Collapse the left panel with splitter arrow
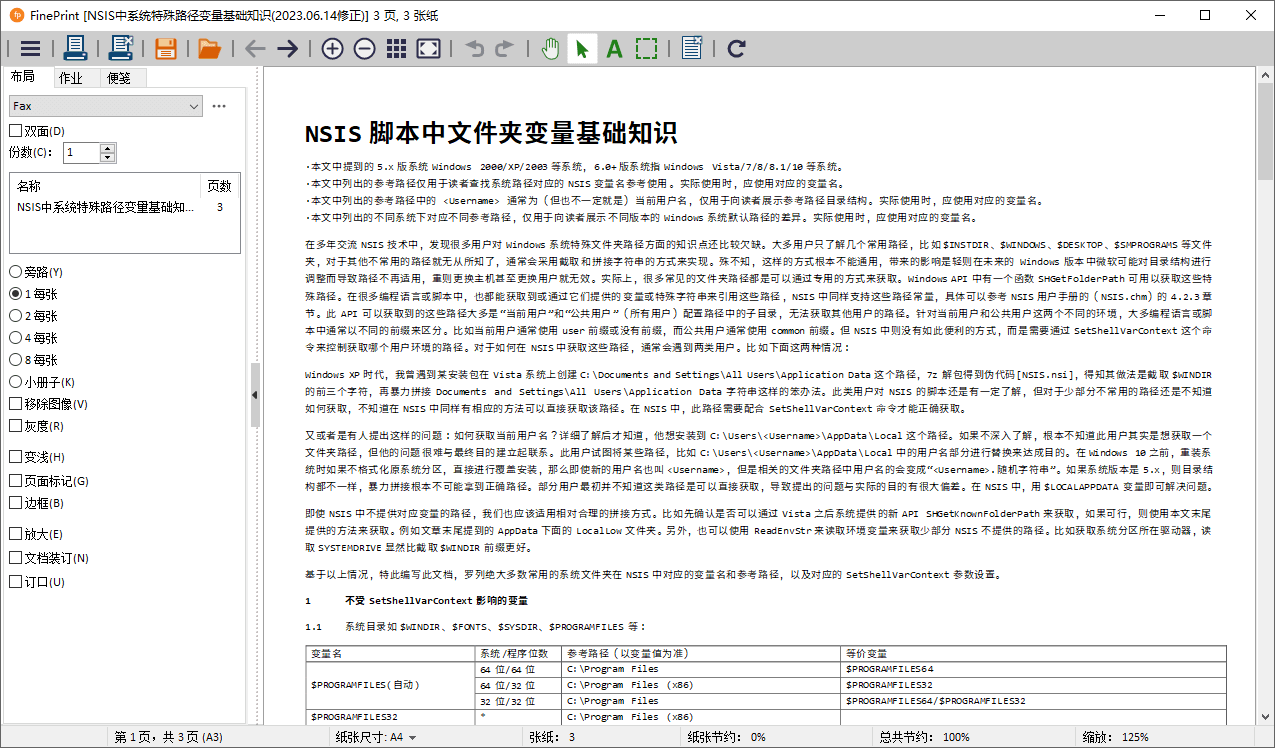Image resolution: width=1275 pixels, height=748 pixels. 255,395
